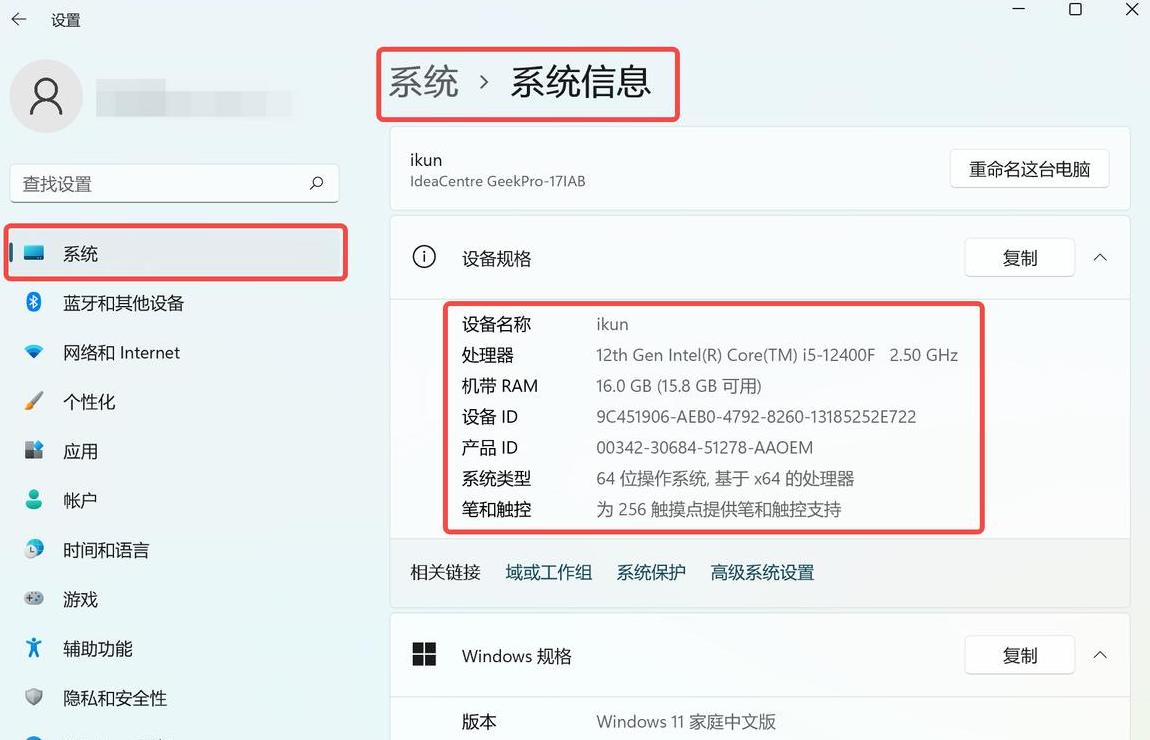Open the user account avatar
Image resolution: width=1150 pixels, height=740 pixels.
click(46, 96)
